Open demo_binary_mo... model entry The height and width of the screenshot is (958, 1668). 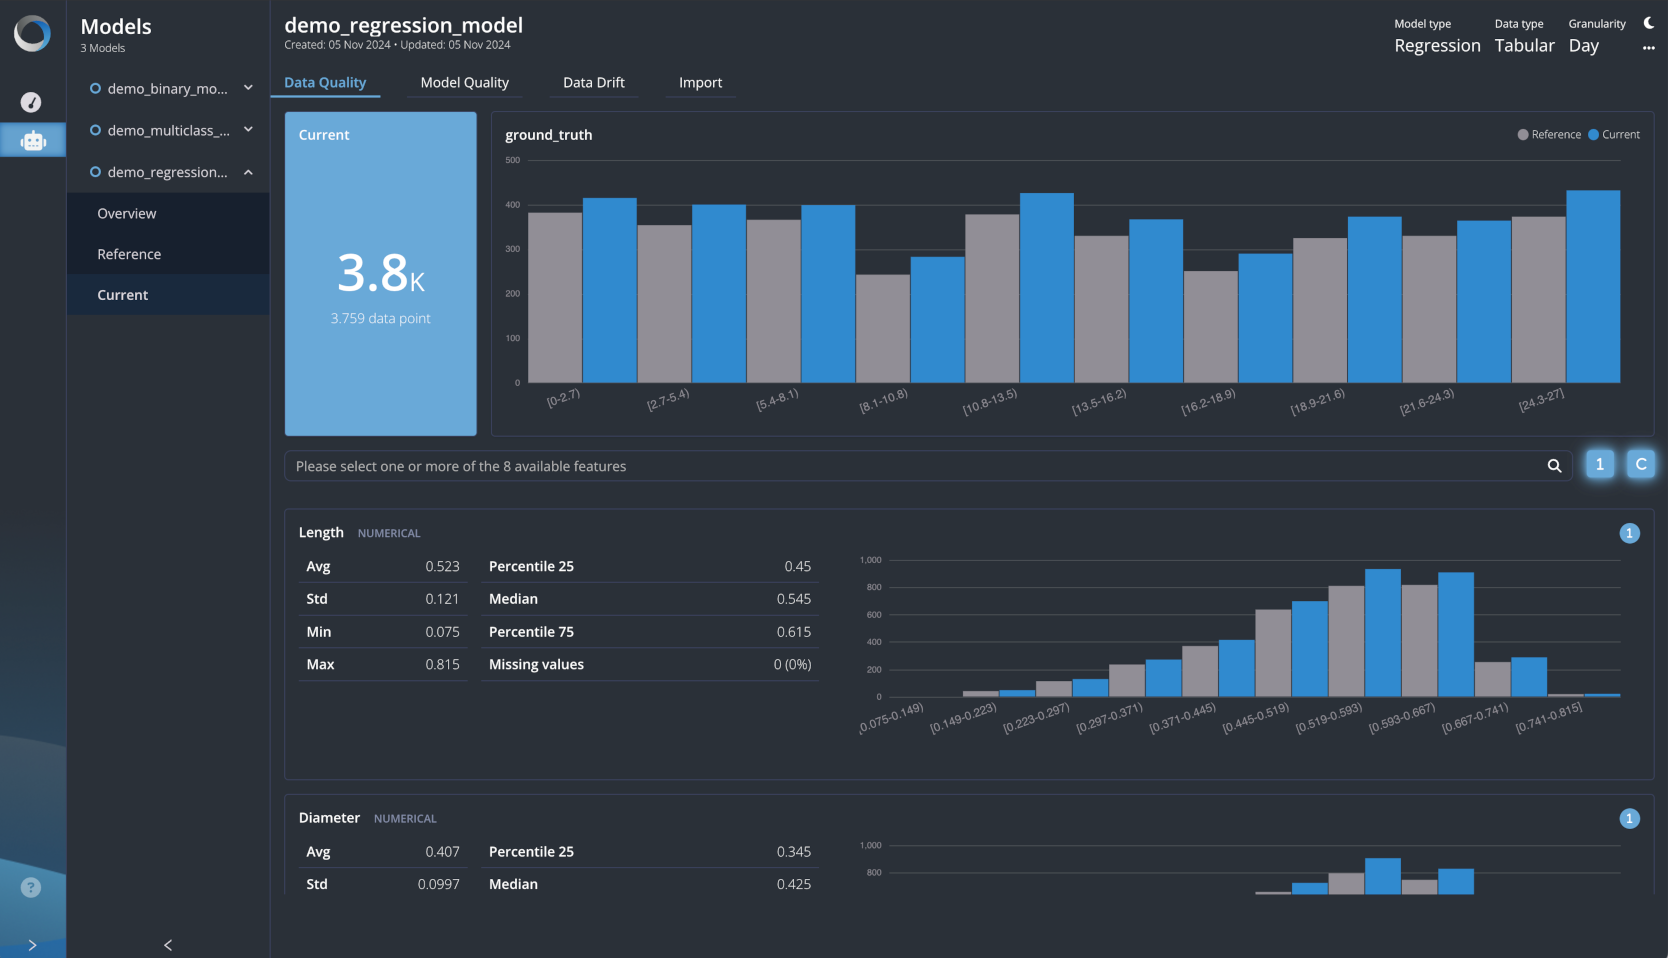click(x=168, y=88)
